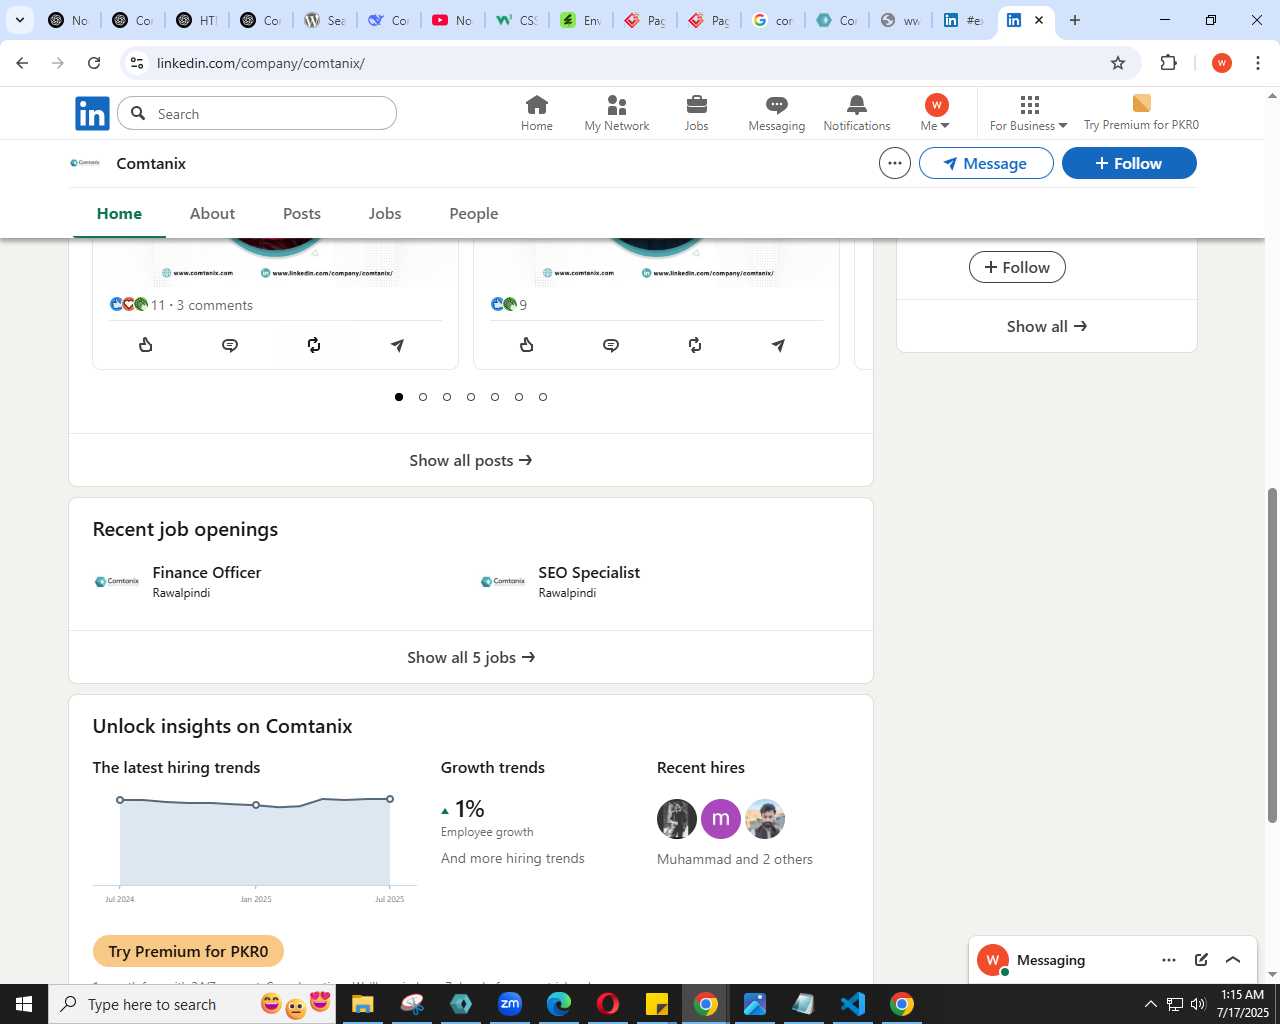Show hidden system tray icons

[1150, 1004]
